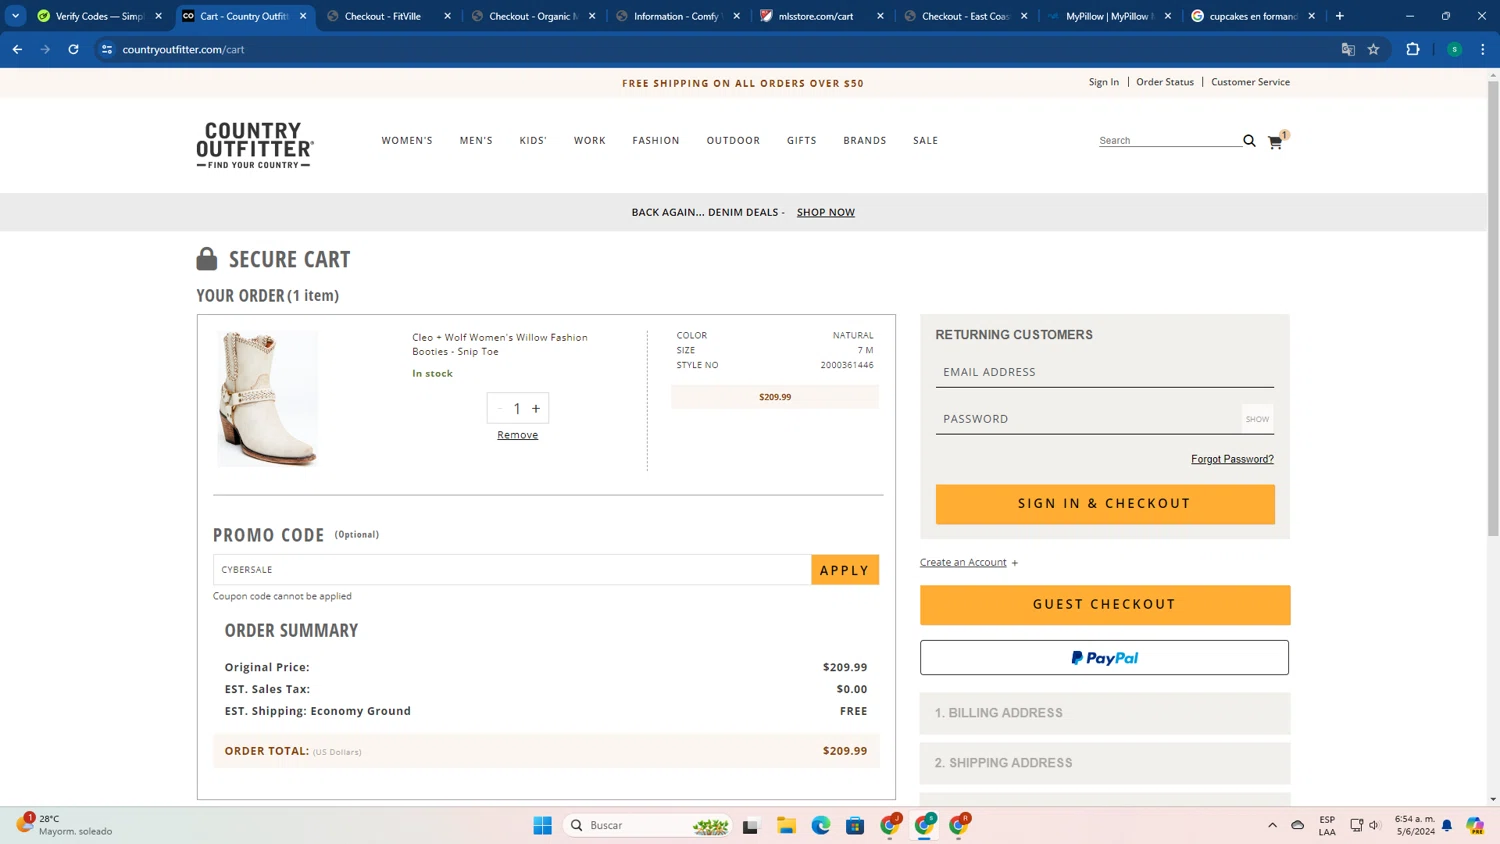Click GUEST CHECKOUT button

[x=1105, y=605]
